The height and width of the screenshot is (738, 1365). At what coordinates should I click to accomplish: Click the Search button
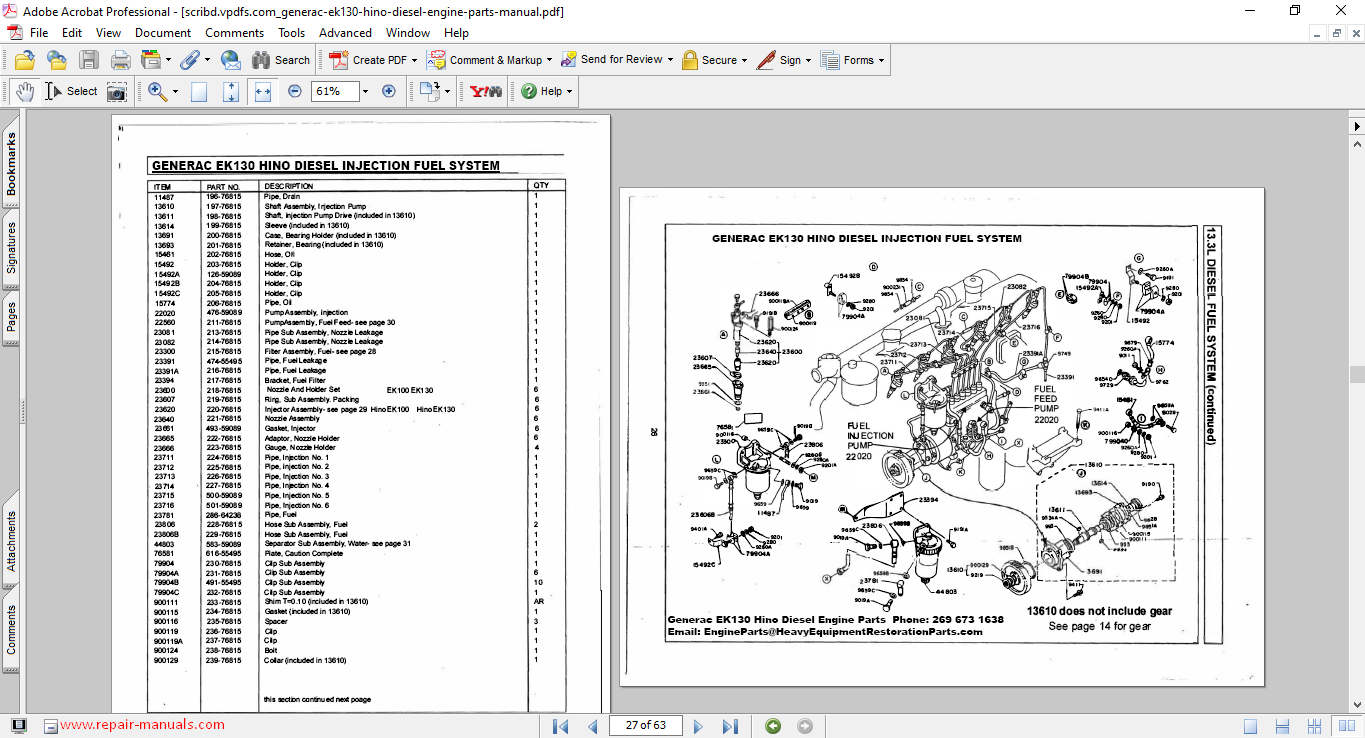pos(281,60)
